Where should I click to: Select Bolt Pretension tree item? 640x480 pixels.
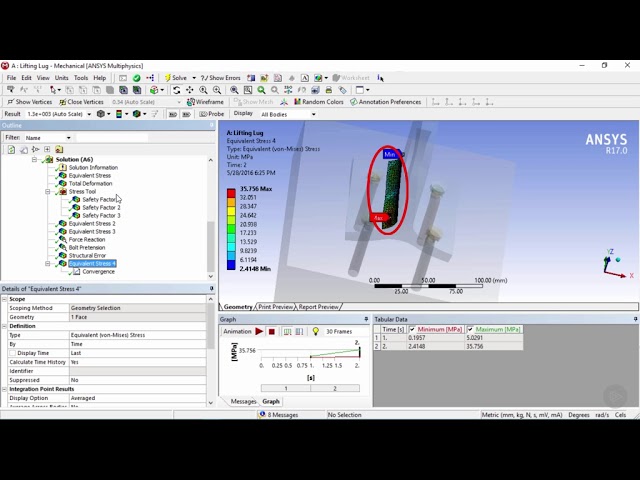(x=87, y=247)
